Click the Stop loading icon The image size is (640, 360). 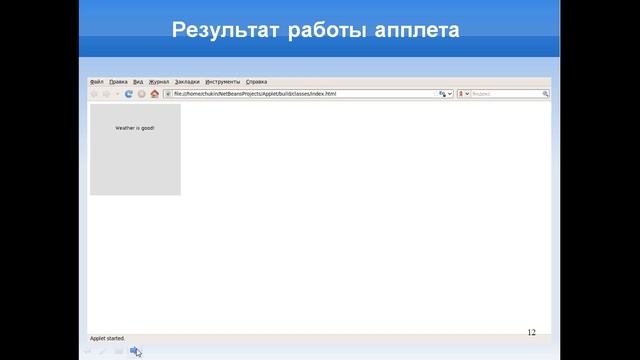click(x=142, y=94)
